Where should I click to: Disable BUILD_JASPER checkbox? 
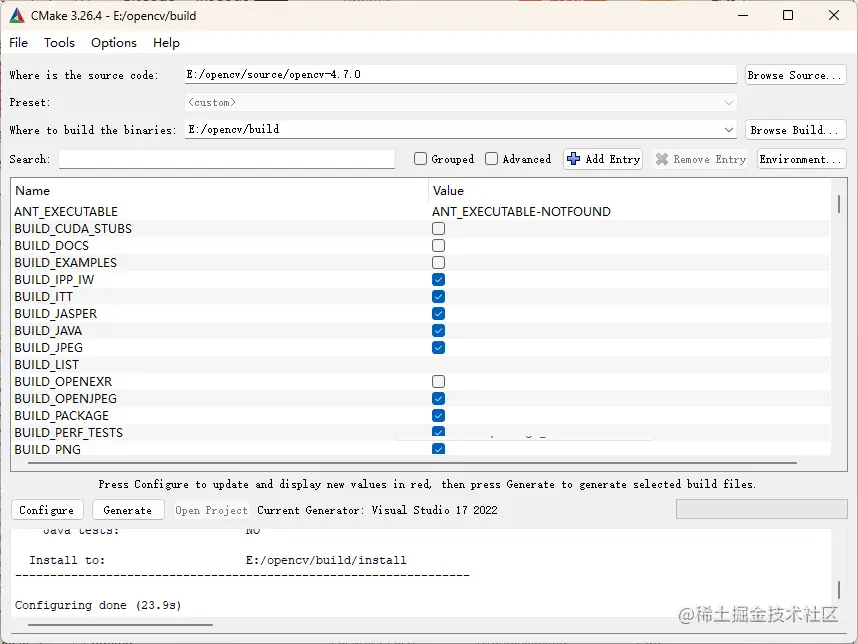click(438, 314)
